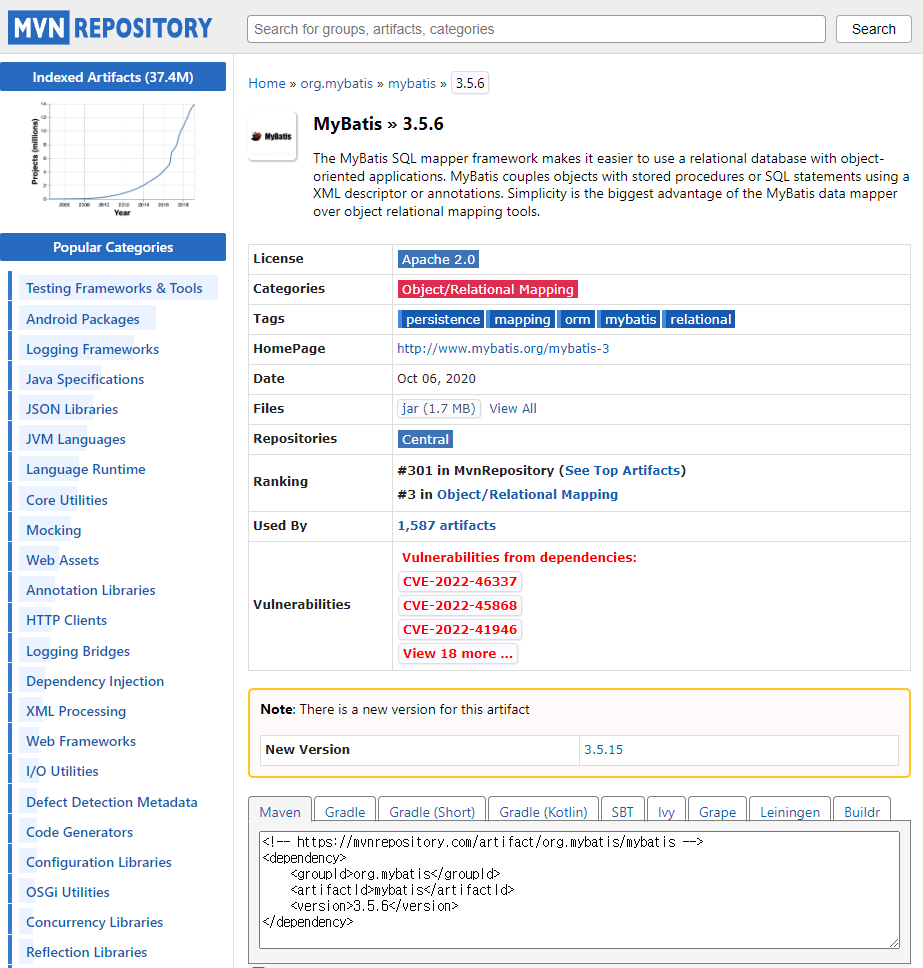Open Web Assets category
Image resolution: width=923 pixels, height=968 pixels.
coord(62,561)
